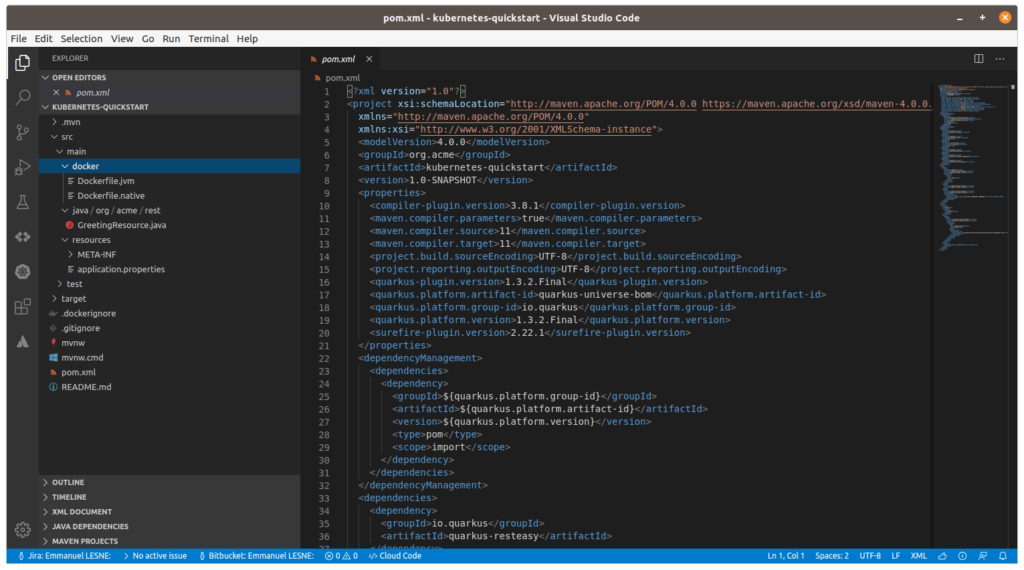Open the File menu
Image resolution: width=1024 pixels, height=570 pixels.
(19, 39)
